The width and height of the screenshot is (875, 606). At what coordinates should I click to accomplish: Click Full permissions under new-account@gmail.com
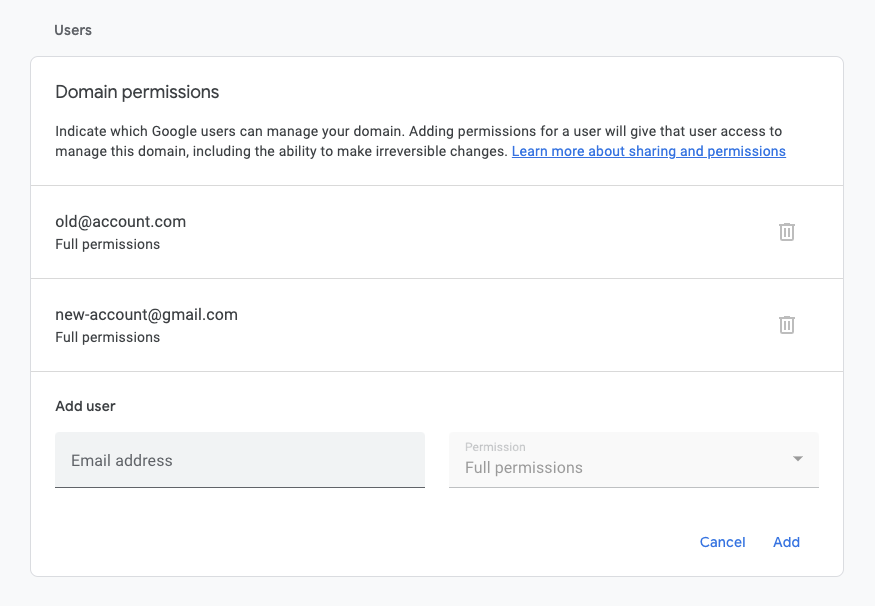(x=108, y=338)
